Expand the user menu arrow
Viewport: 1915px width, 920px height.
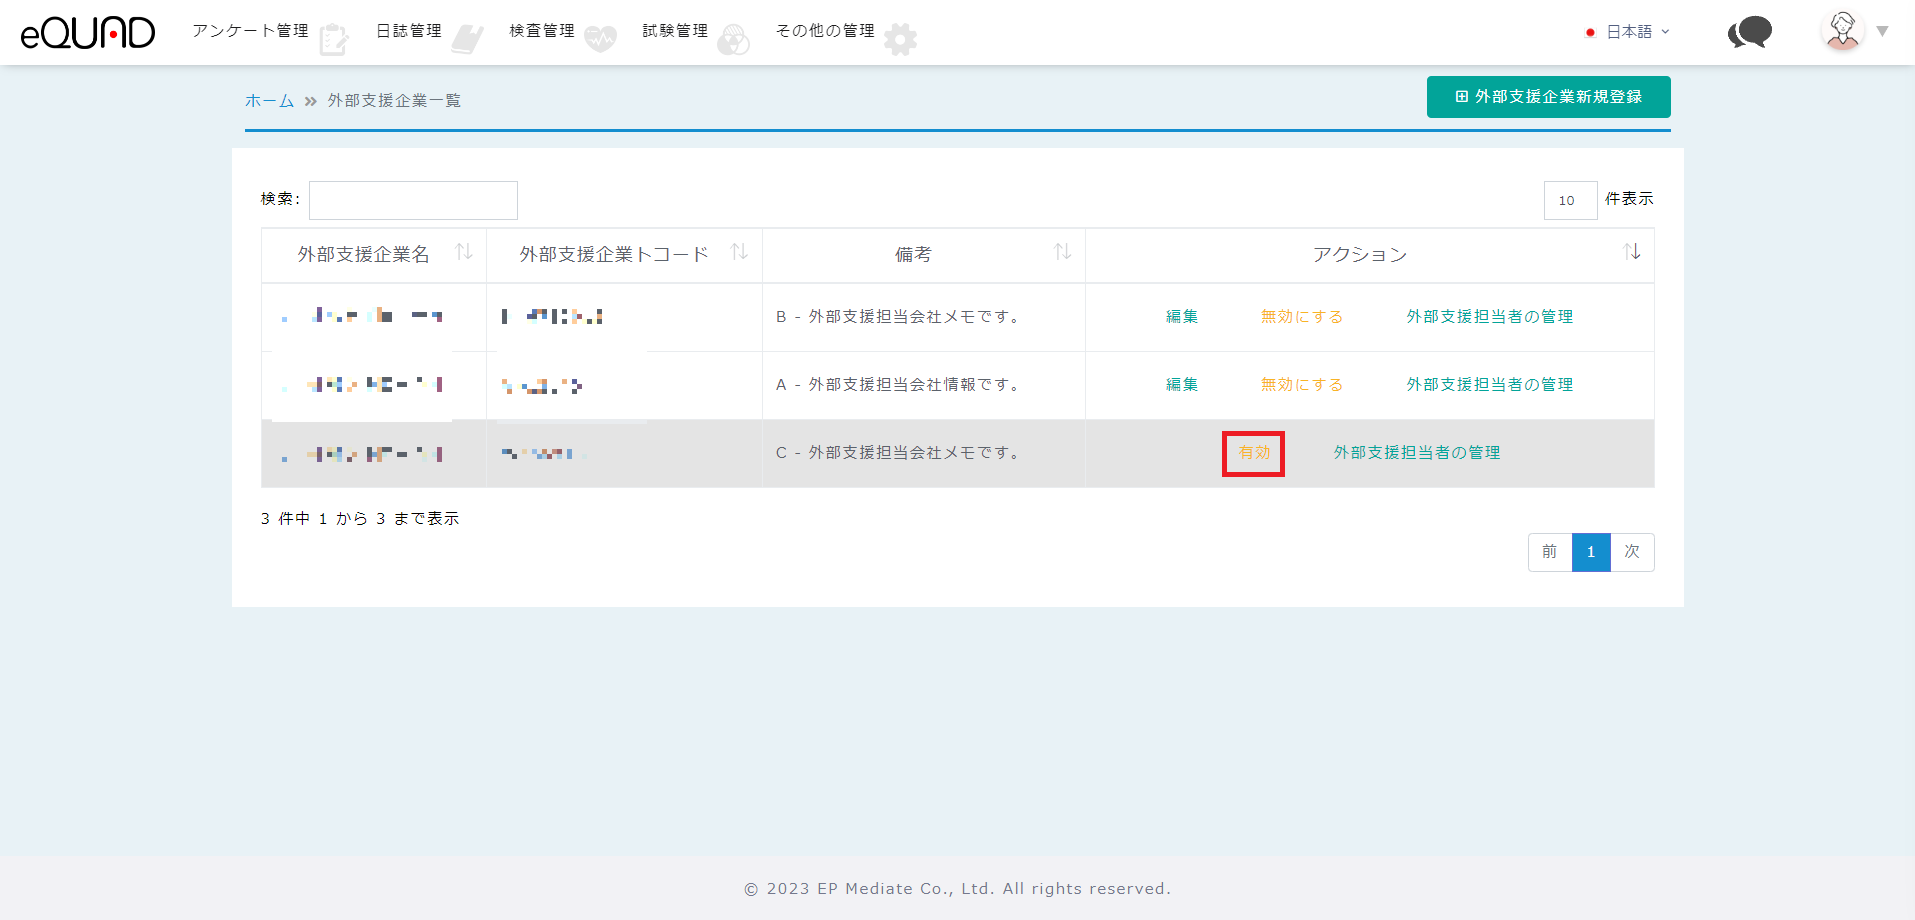[1882, 32]
